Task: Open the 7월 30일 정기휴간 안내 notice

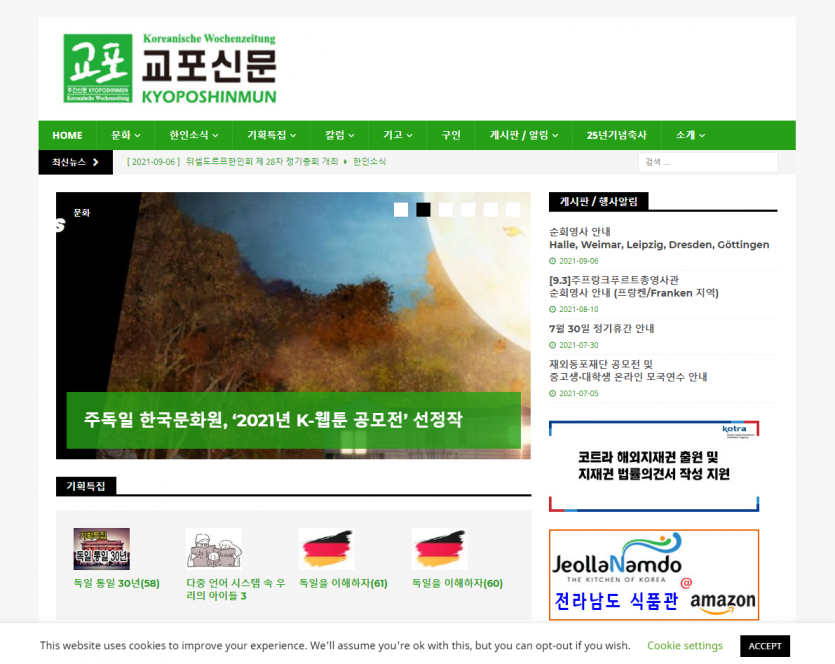Action: [x=601, y=328]
